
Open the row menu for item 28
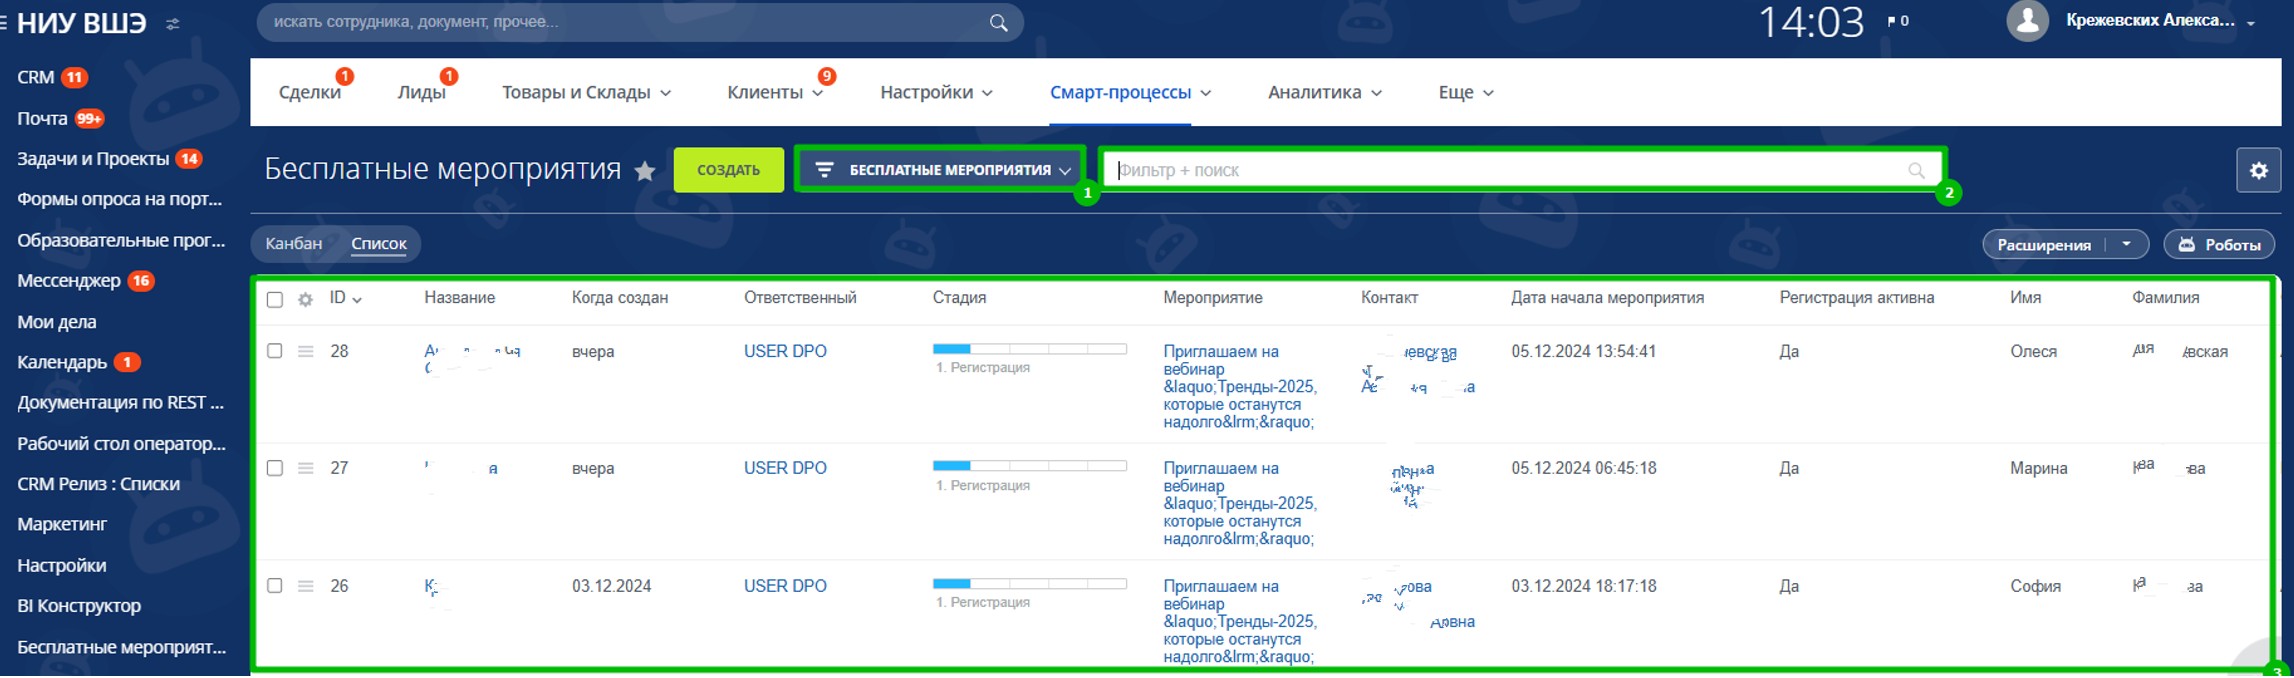[305, 352]
